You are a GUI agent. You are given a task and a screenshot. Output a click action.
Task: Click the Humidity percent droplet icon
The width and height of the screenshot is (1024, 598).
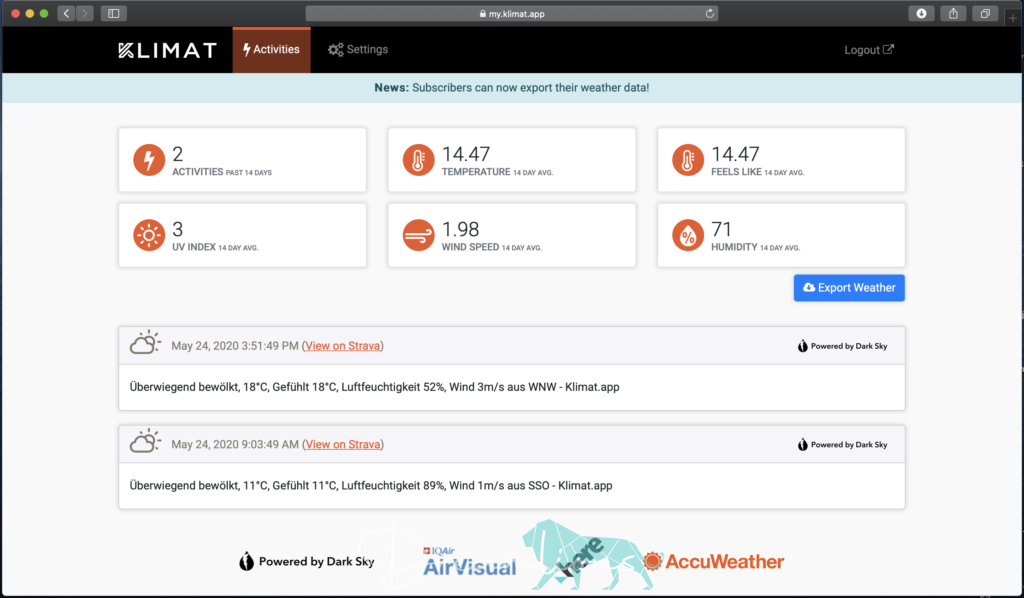688,236
